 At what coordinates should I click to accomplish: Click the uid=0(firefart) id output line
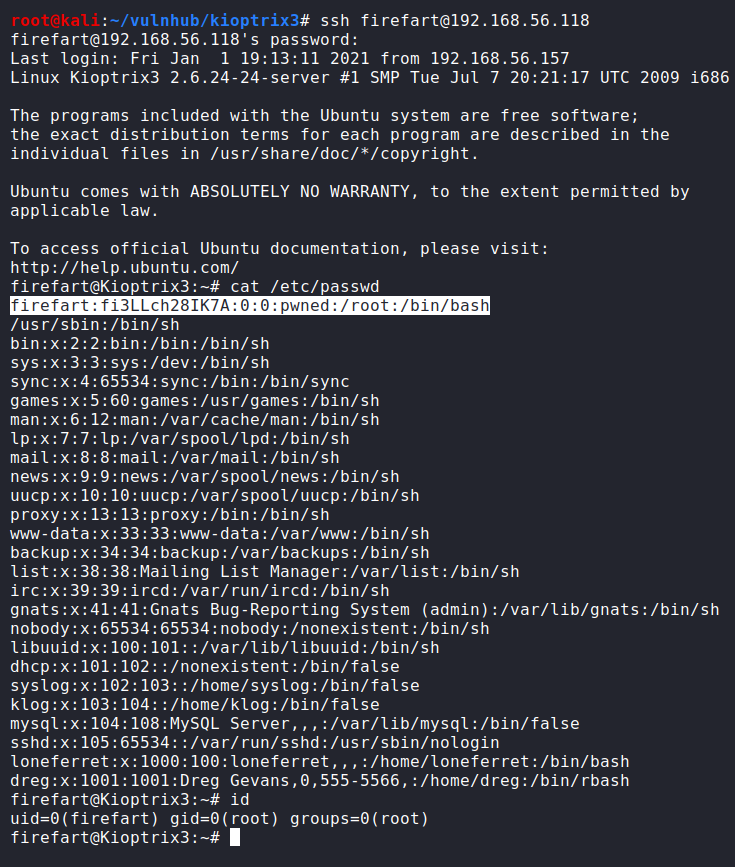coord(219,818)
